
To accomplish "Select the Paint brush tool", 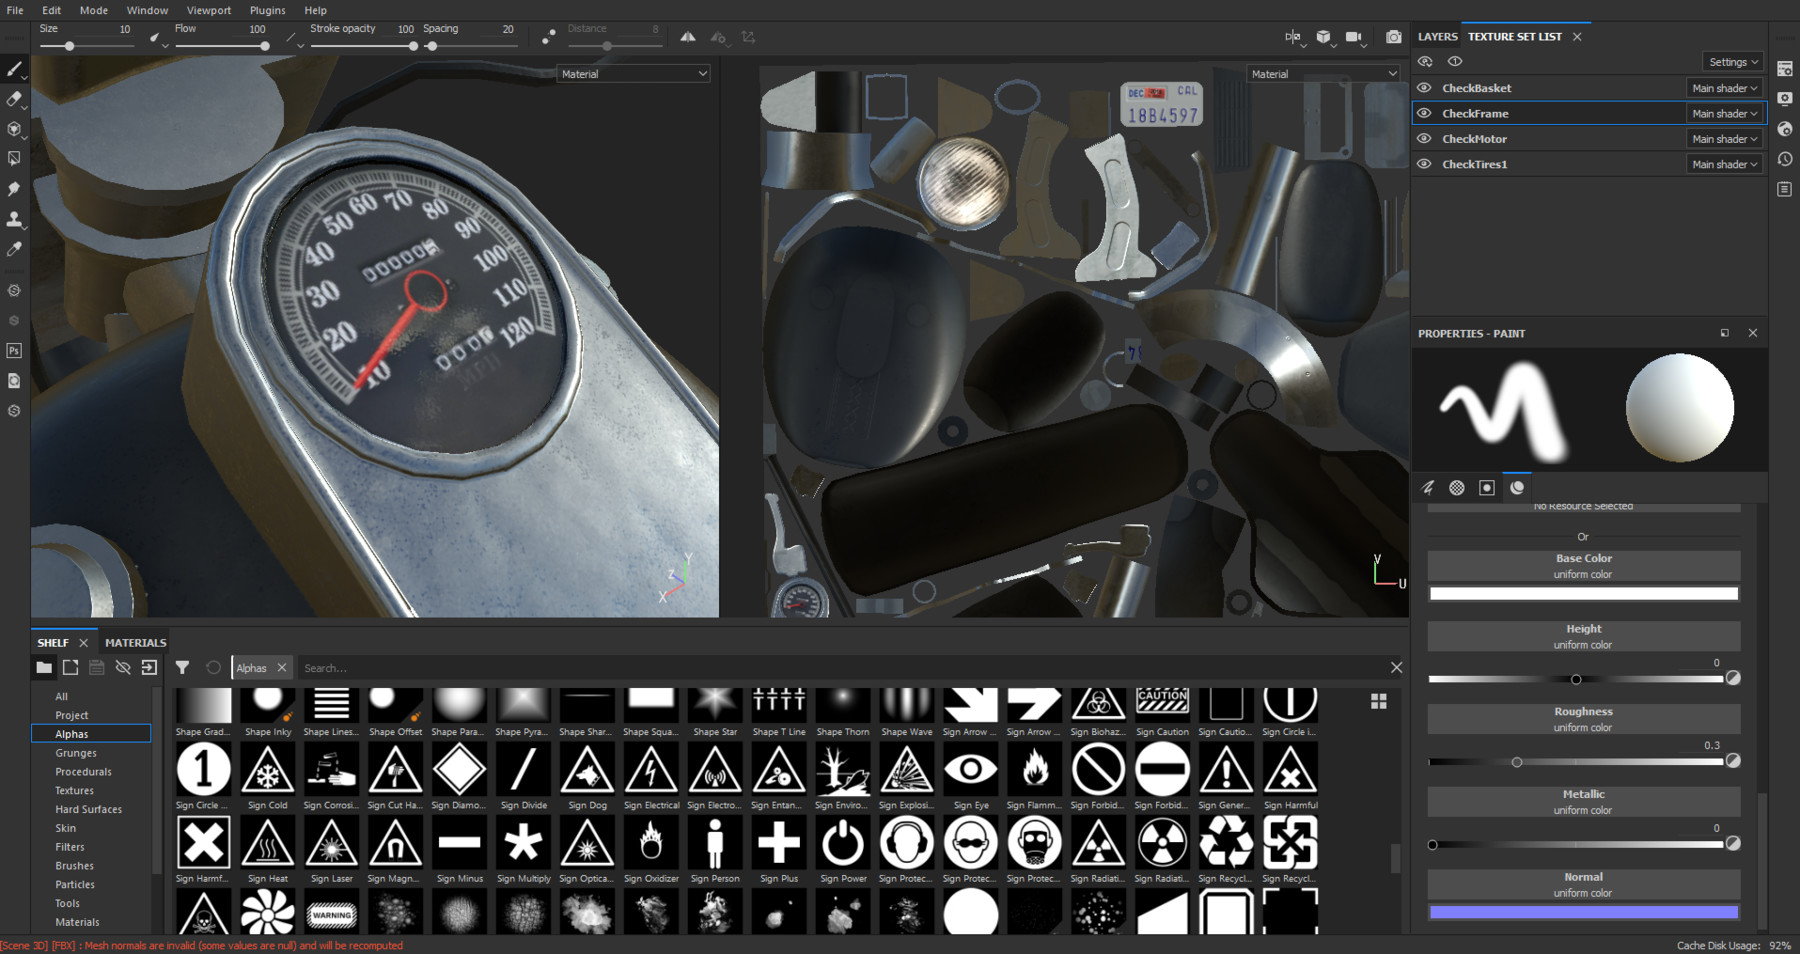I will (14, 69).
